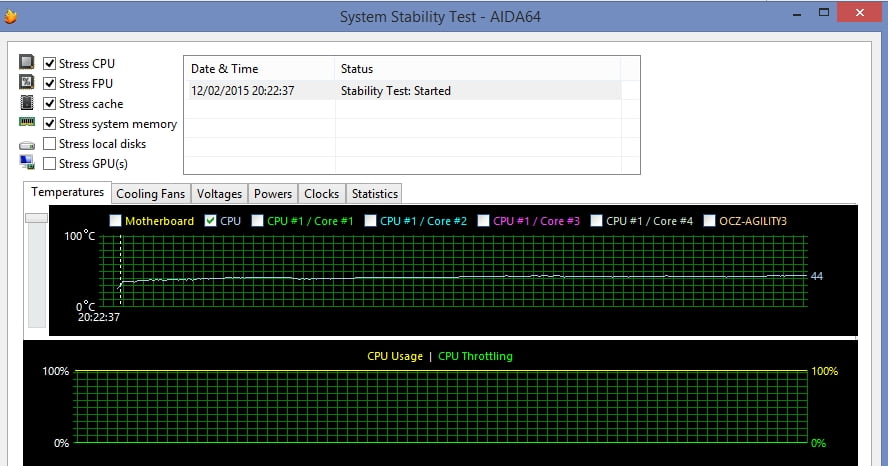The height and width of the screenshot is (466, 888).
Task: Click the temperature graph vertical slider handle
Action: pos(37,217)
